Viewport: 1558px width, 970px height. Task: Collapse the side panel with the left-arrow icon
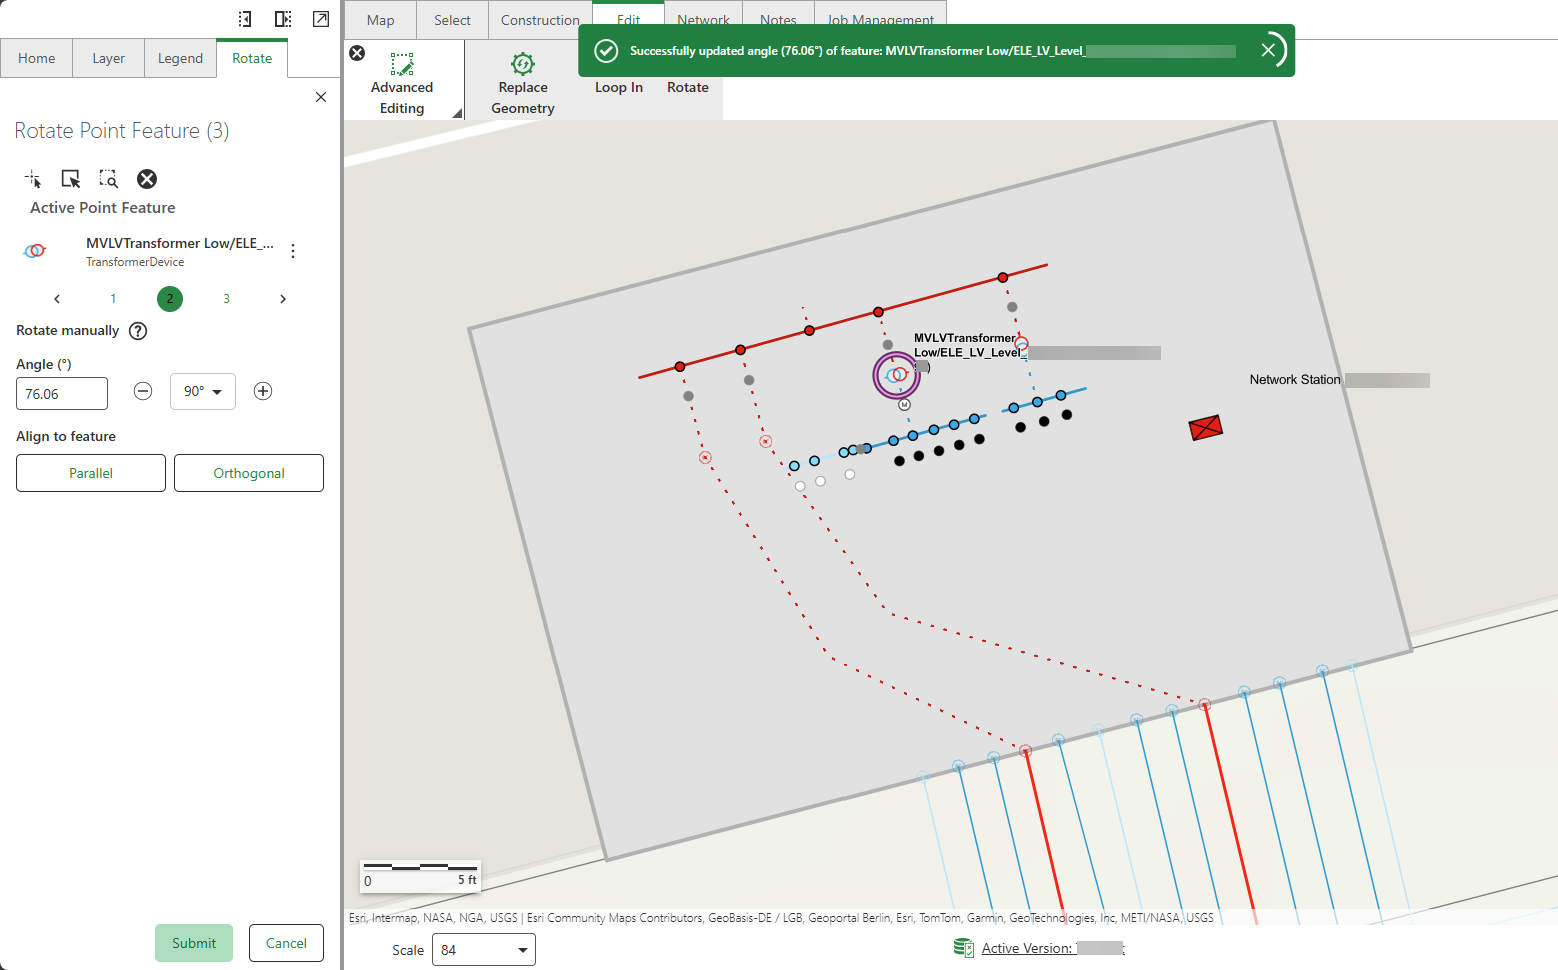[x=245, y=19]
